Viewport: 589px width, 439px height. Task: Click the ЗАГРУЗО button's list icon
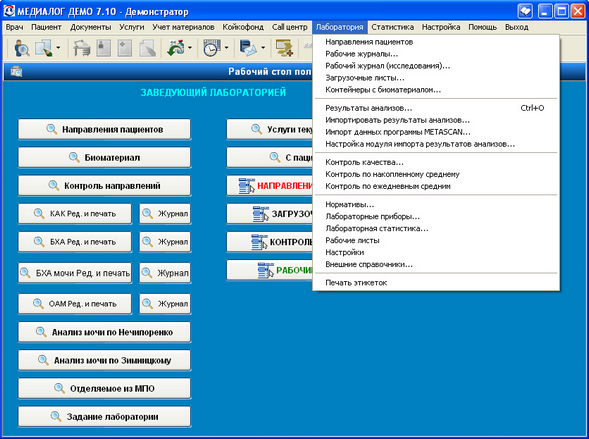coord(261,214)
